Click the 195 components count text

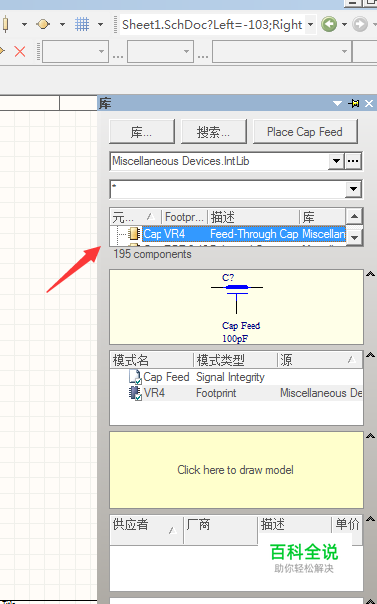click(152, 254)
